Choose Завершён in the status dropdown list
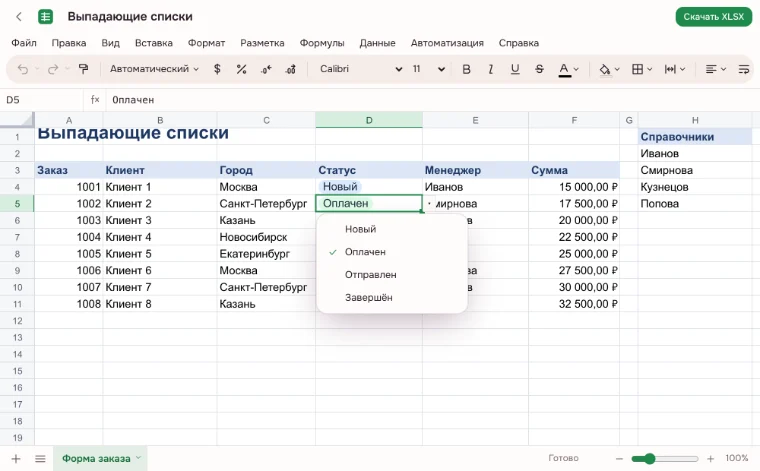The height and width of the screenshot is (471, 760). pyautogui.click(x=392, y=298)
